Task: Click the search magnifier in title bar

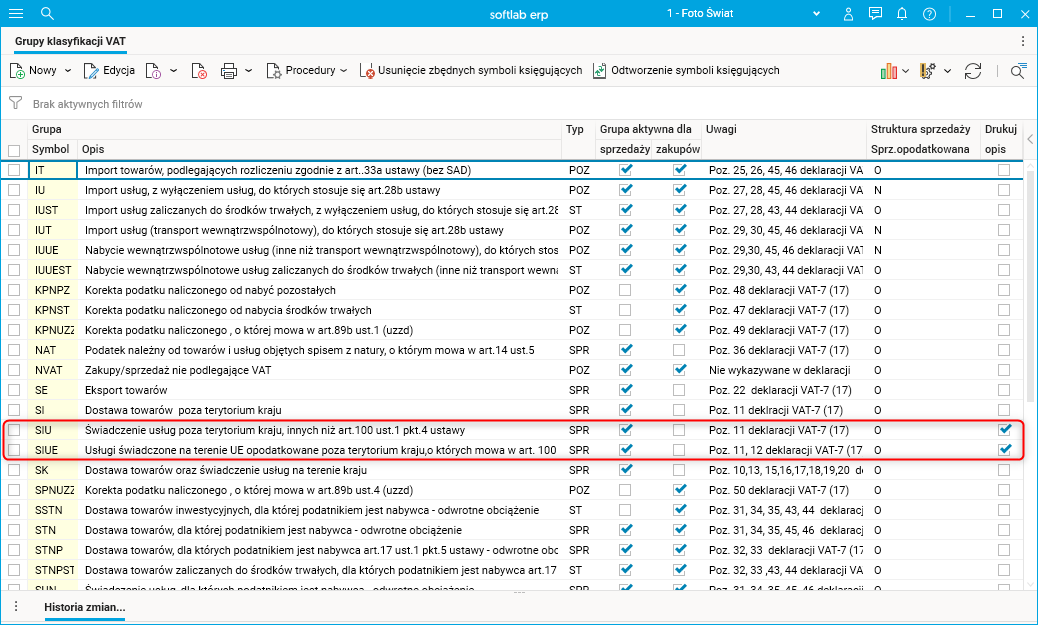Action: 47,13
